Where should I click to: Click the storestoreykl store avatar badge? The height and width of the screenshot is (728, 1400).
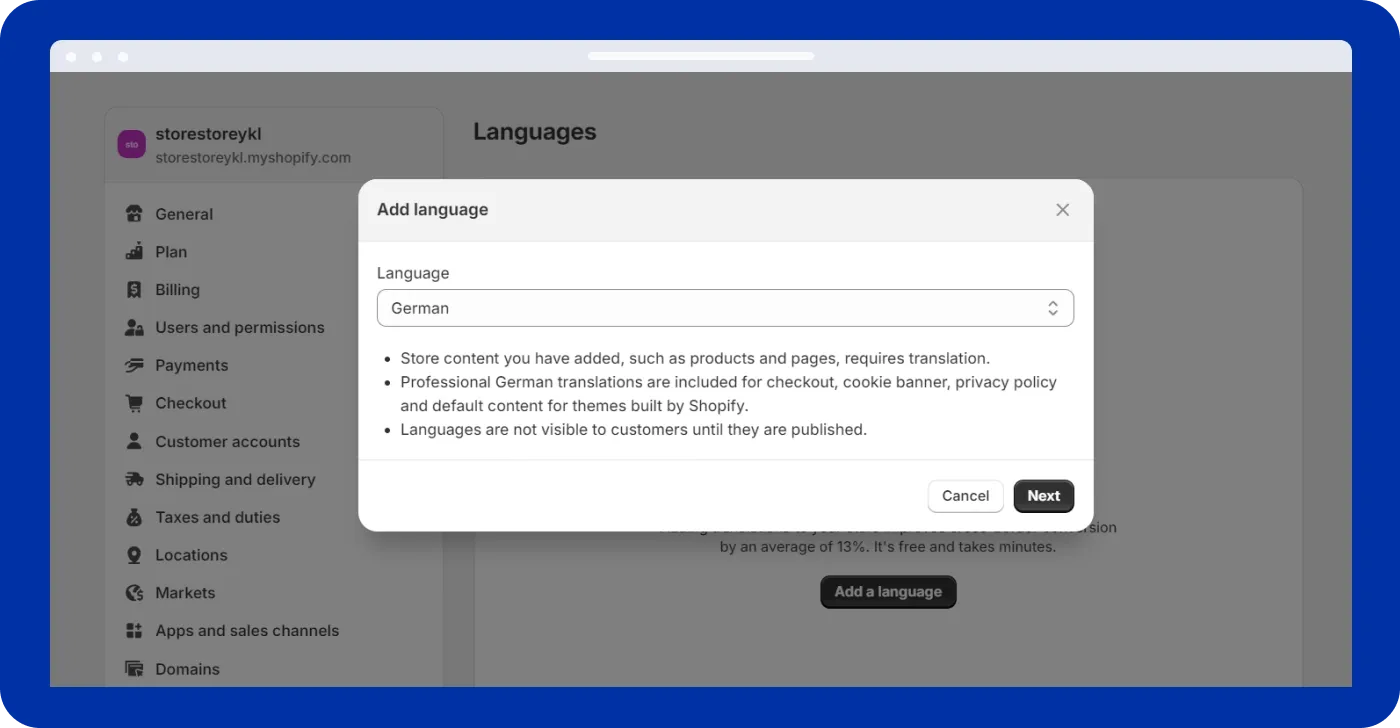click(x=131, y=144)
